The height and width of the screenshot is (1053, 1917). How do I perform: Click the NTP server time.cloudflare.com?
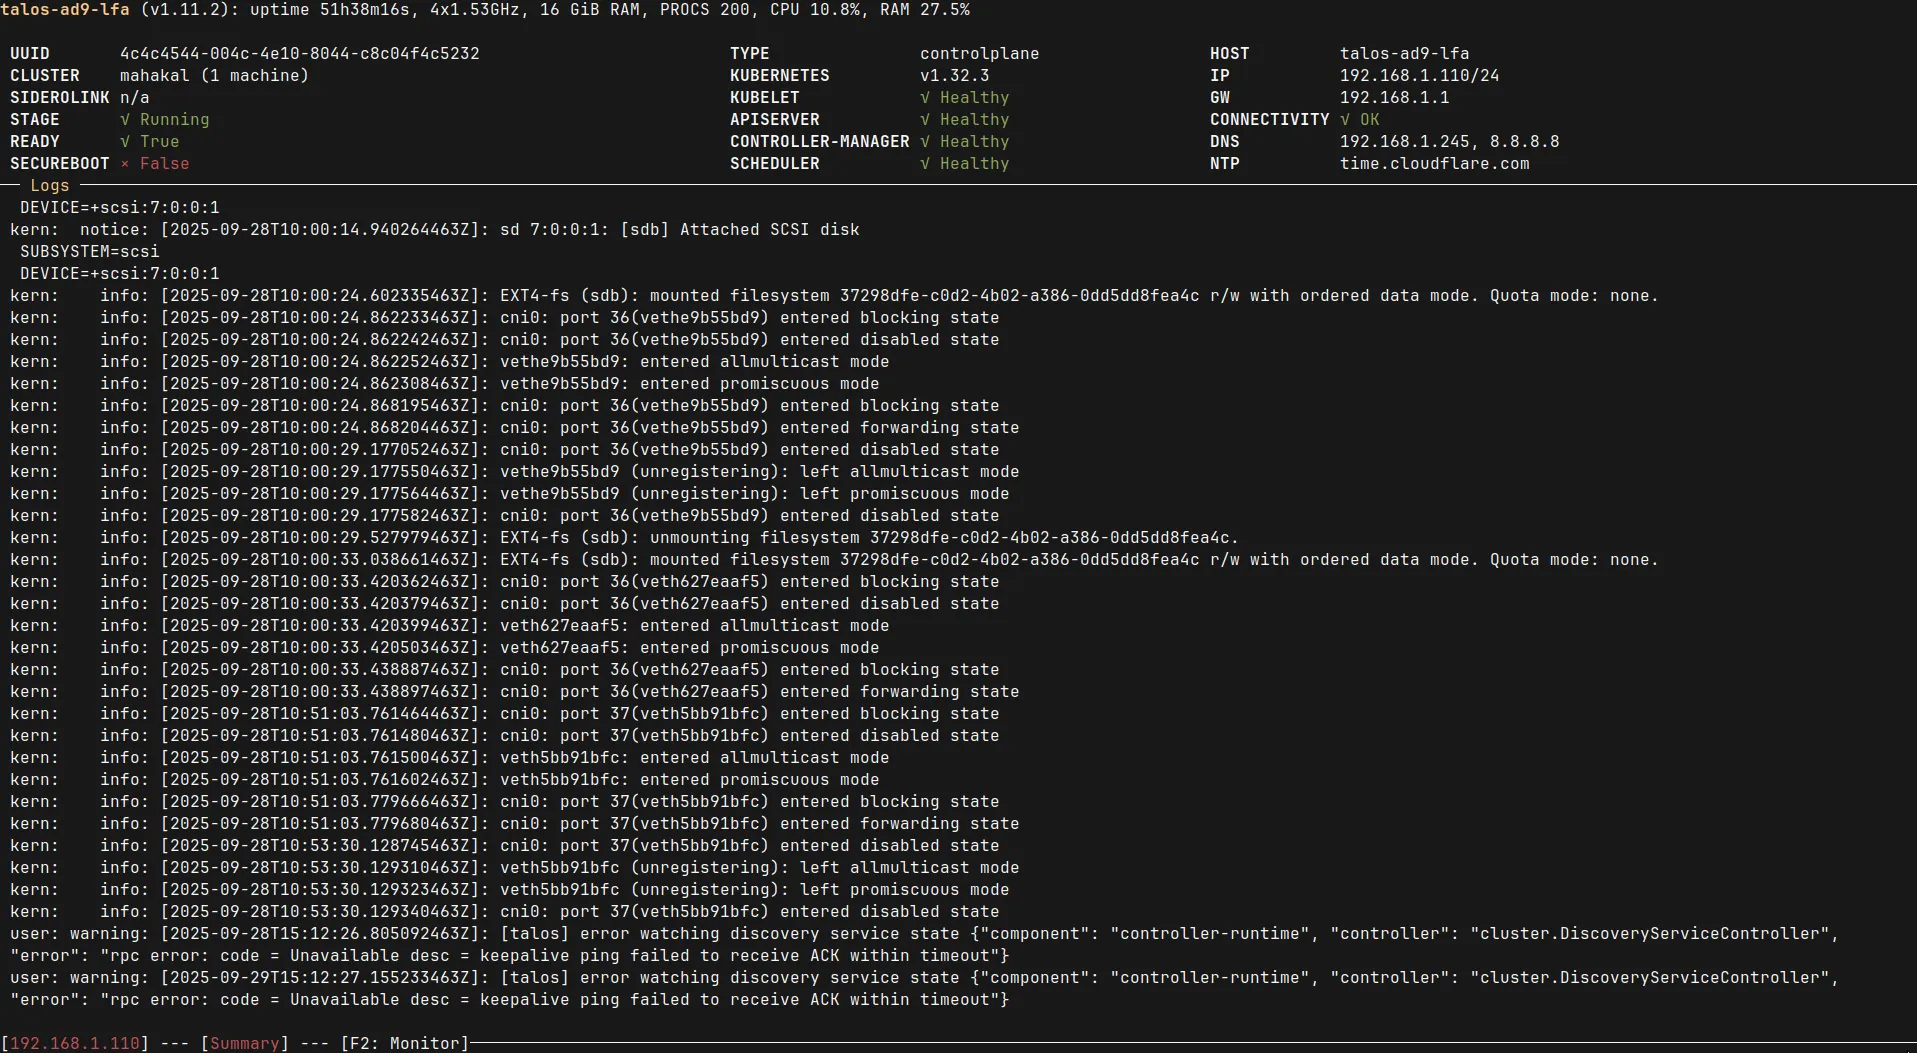coord(1434,164)
